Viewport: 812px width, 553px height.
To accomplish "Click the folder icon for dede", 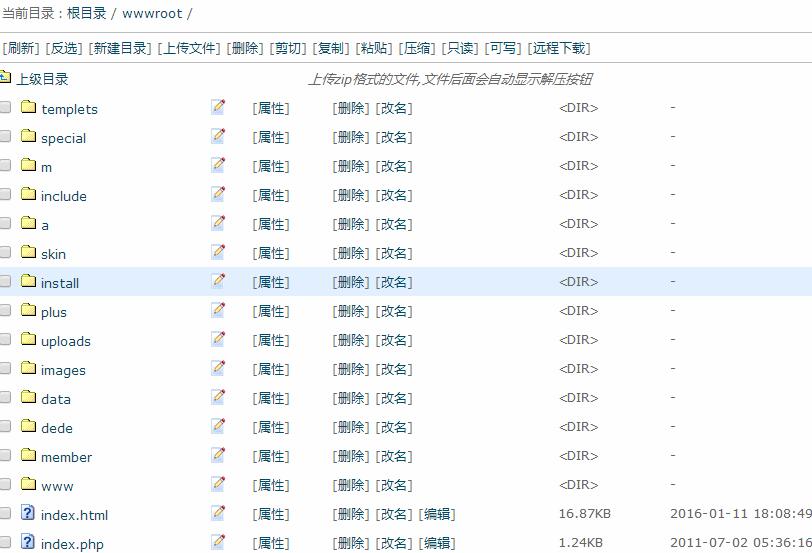I will pos(28,427).
